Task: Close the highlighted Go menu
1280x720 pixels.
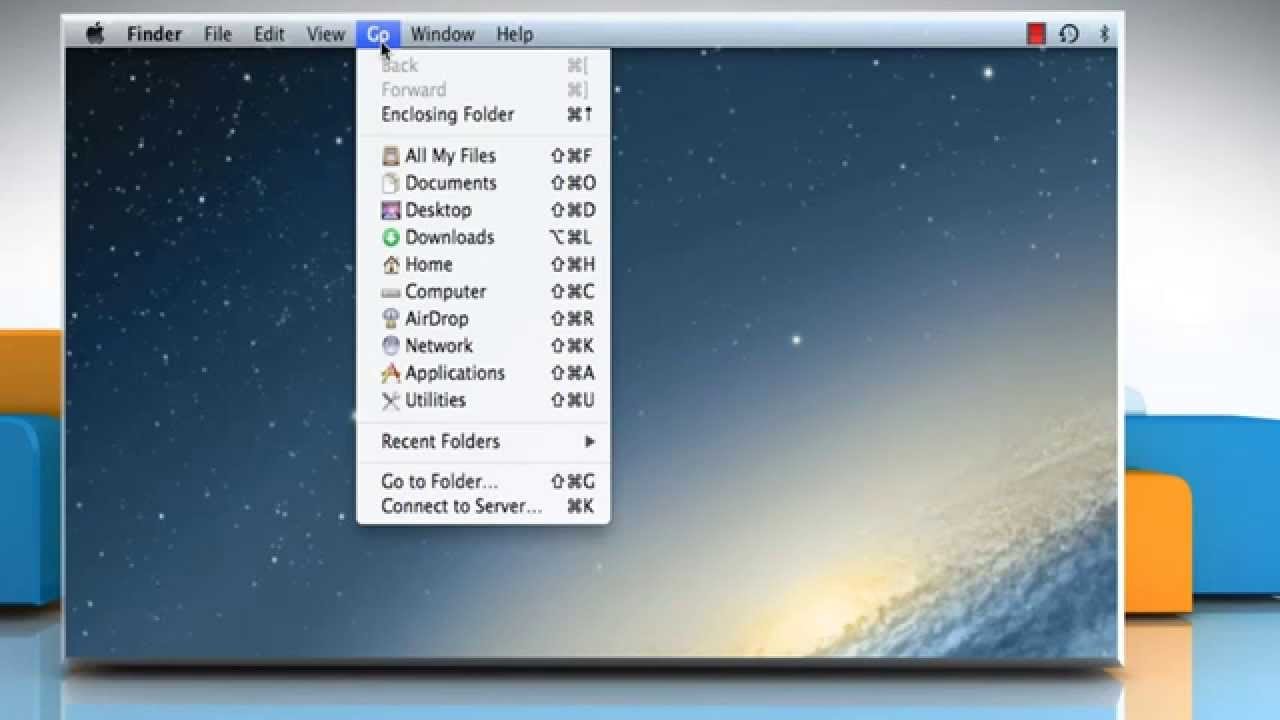Action: (378, 34)
